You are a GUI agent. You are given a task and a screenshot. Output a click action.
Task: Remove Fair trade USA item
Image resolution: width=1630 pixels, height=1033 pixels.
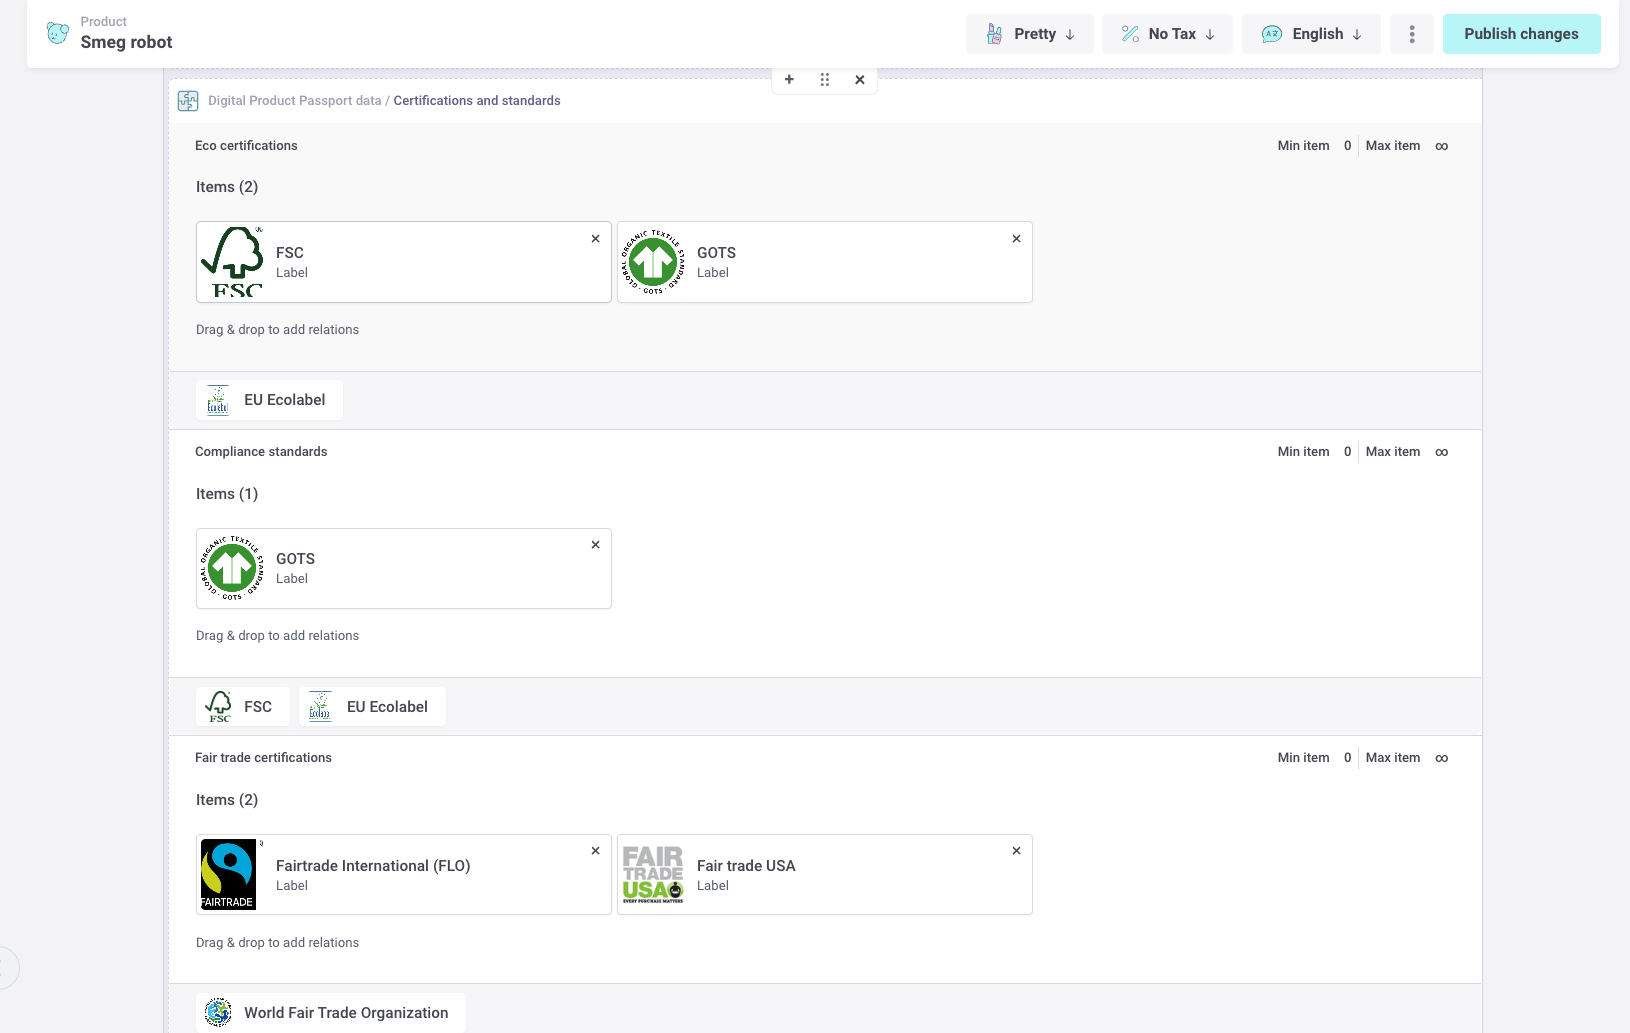click(1016, 851)
